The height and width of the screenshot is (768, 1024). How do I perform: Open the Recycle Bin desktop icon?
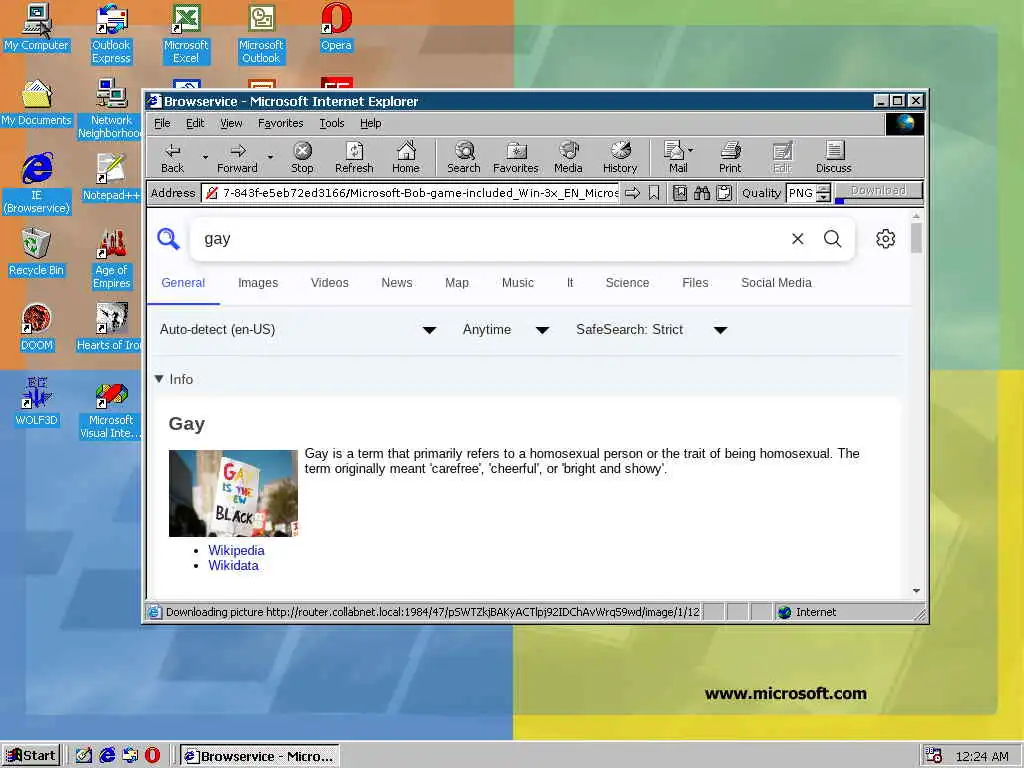point(37,252)
